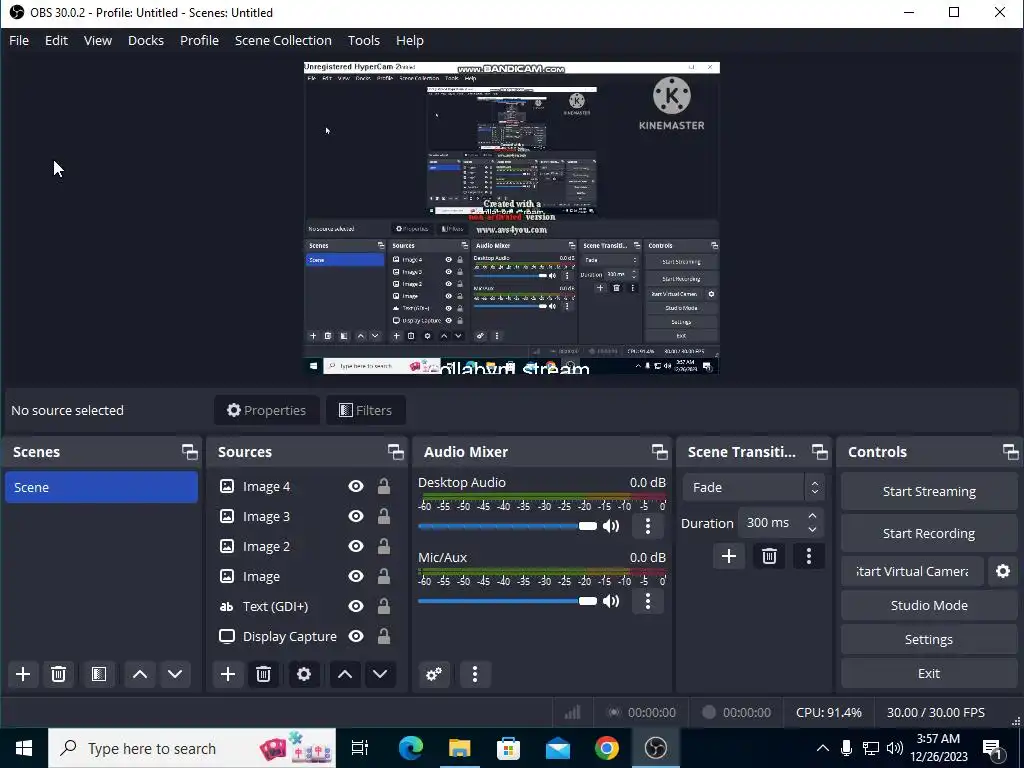Select the Image source row

pos(306,577)
